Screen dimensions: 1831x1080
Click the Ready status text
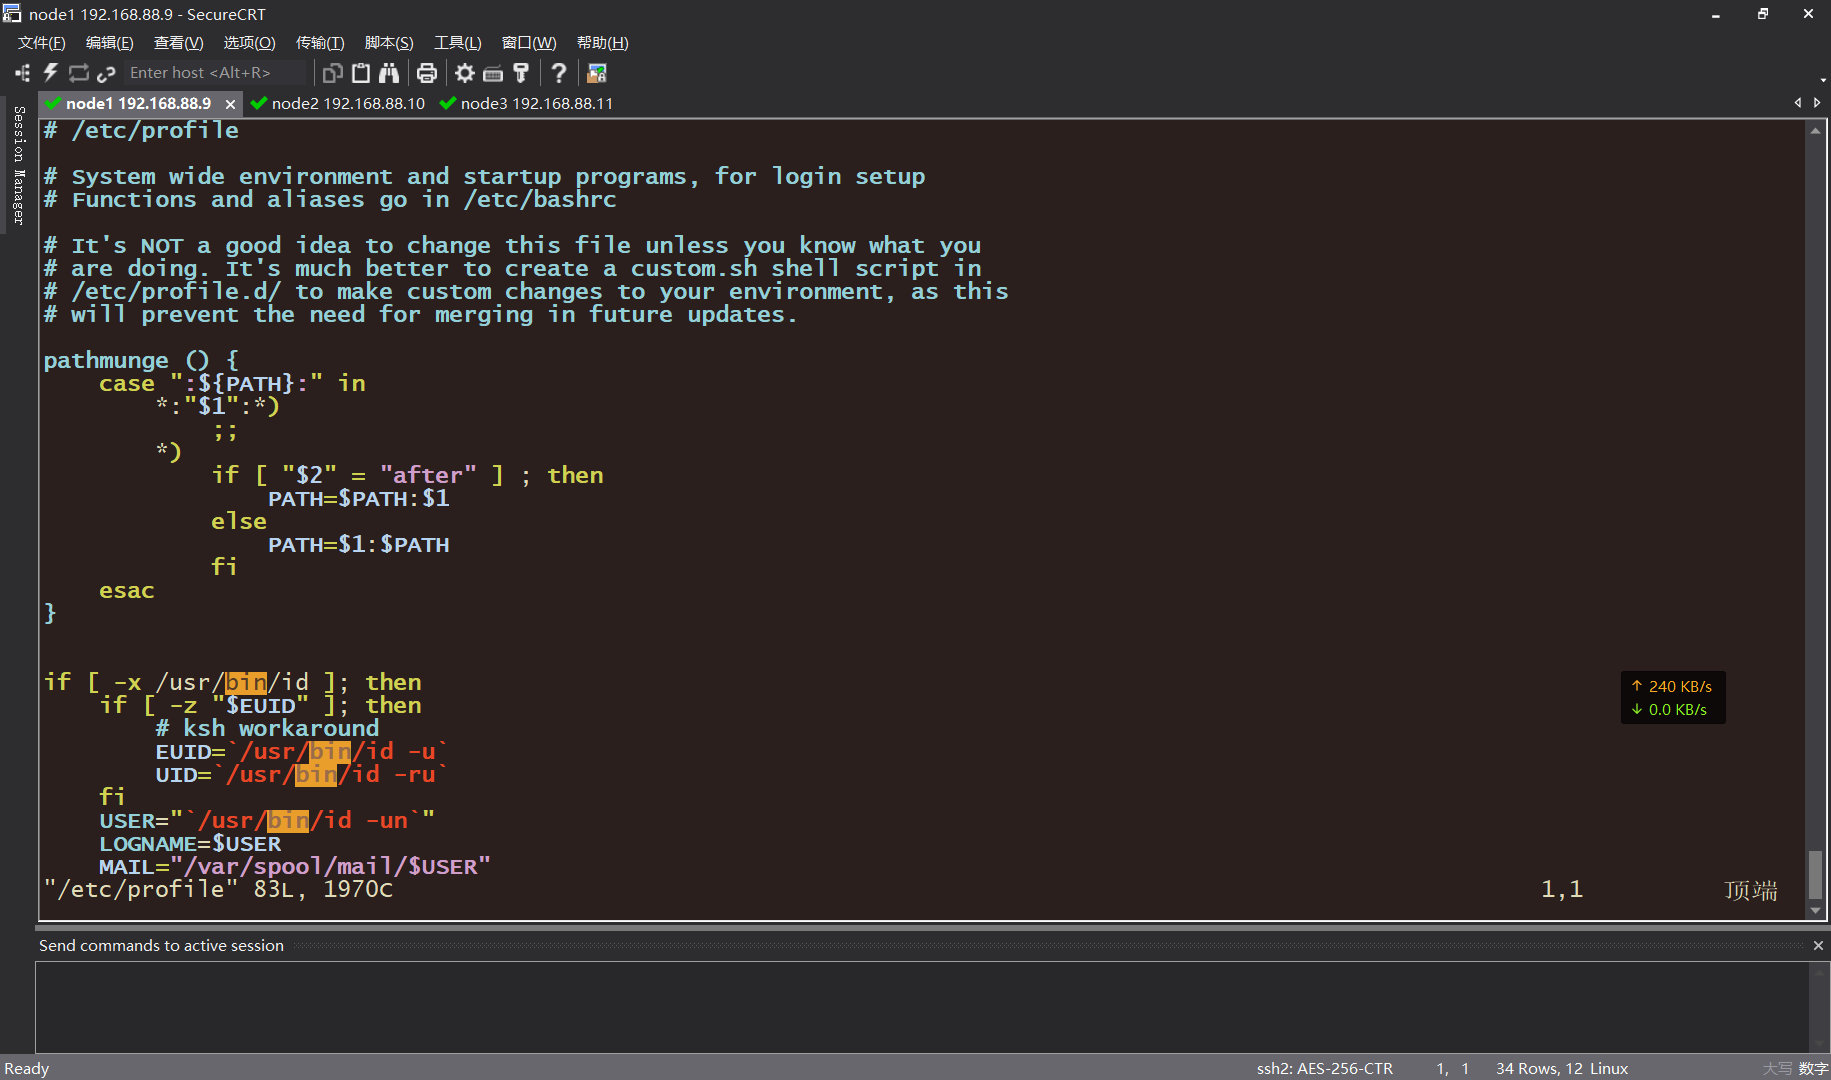point(26,1068)
